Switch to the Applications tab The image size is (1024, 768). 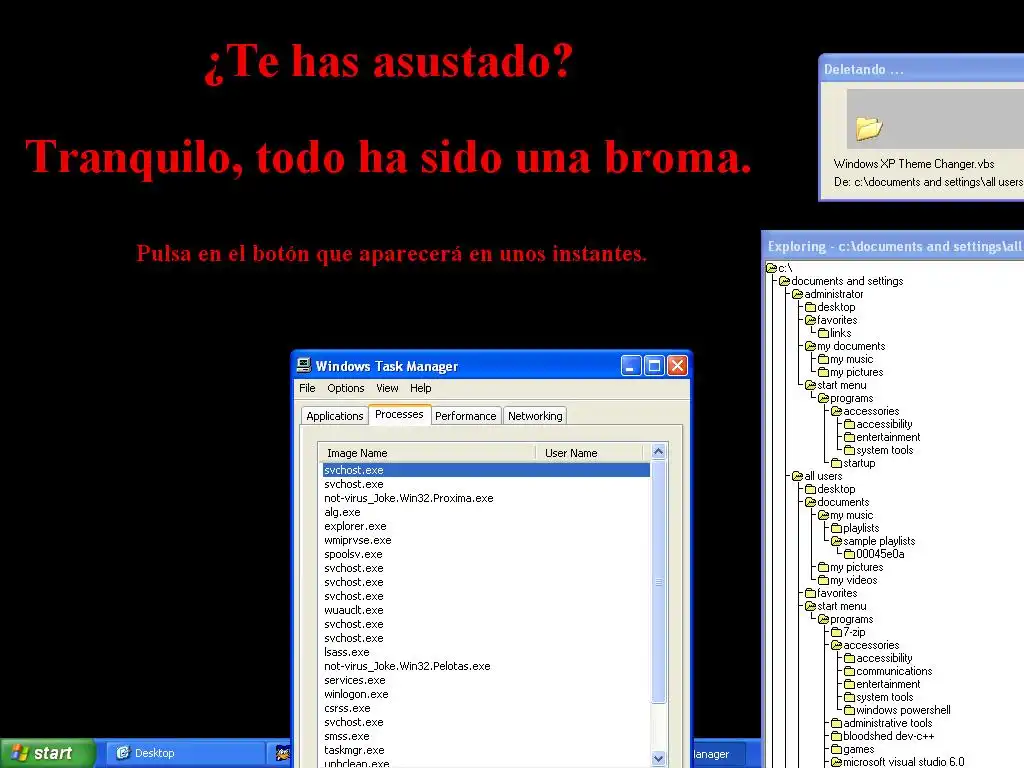pos(334,416)
